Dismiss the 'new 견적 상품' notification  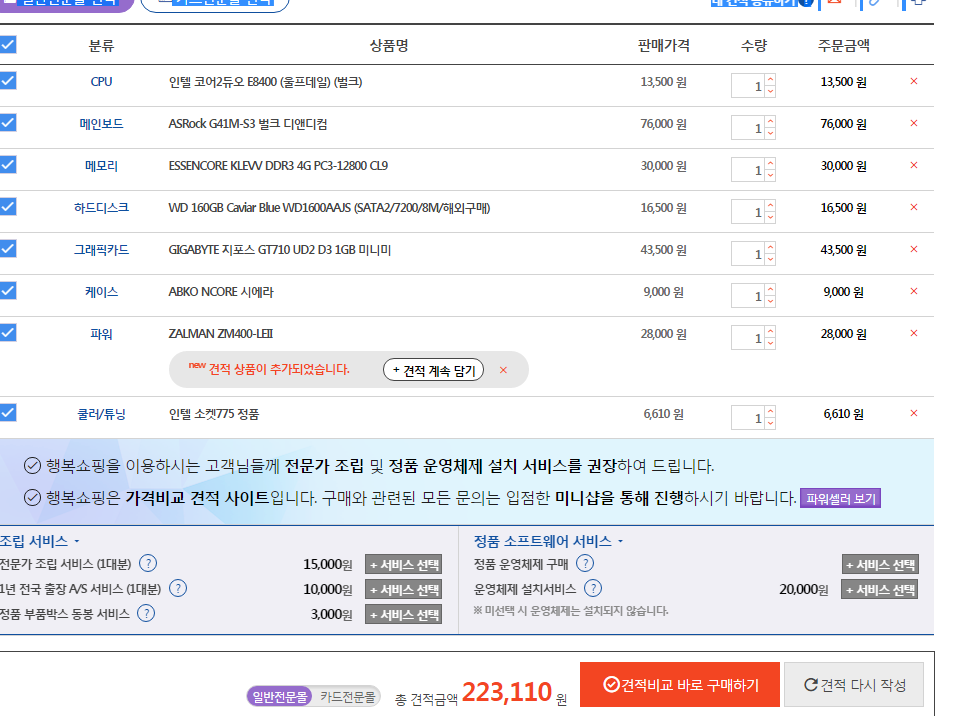point(503,370)
